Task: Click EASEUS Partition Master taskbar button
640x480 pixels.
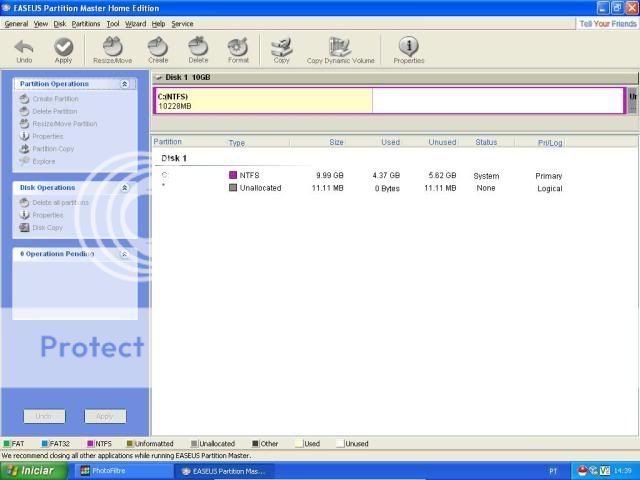Action: (x=224, y=471)
